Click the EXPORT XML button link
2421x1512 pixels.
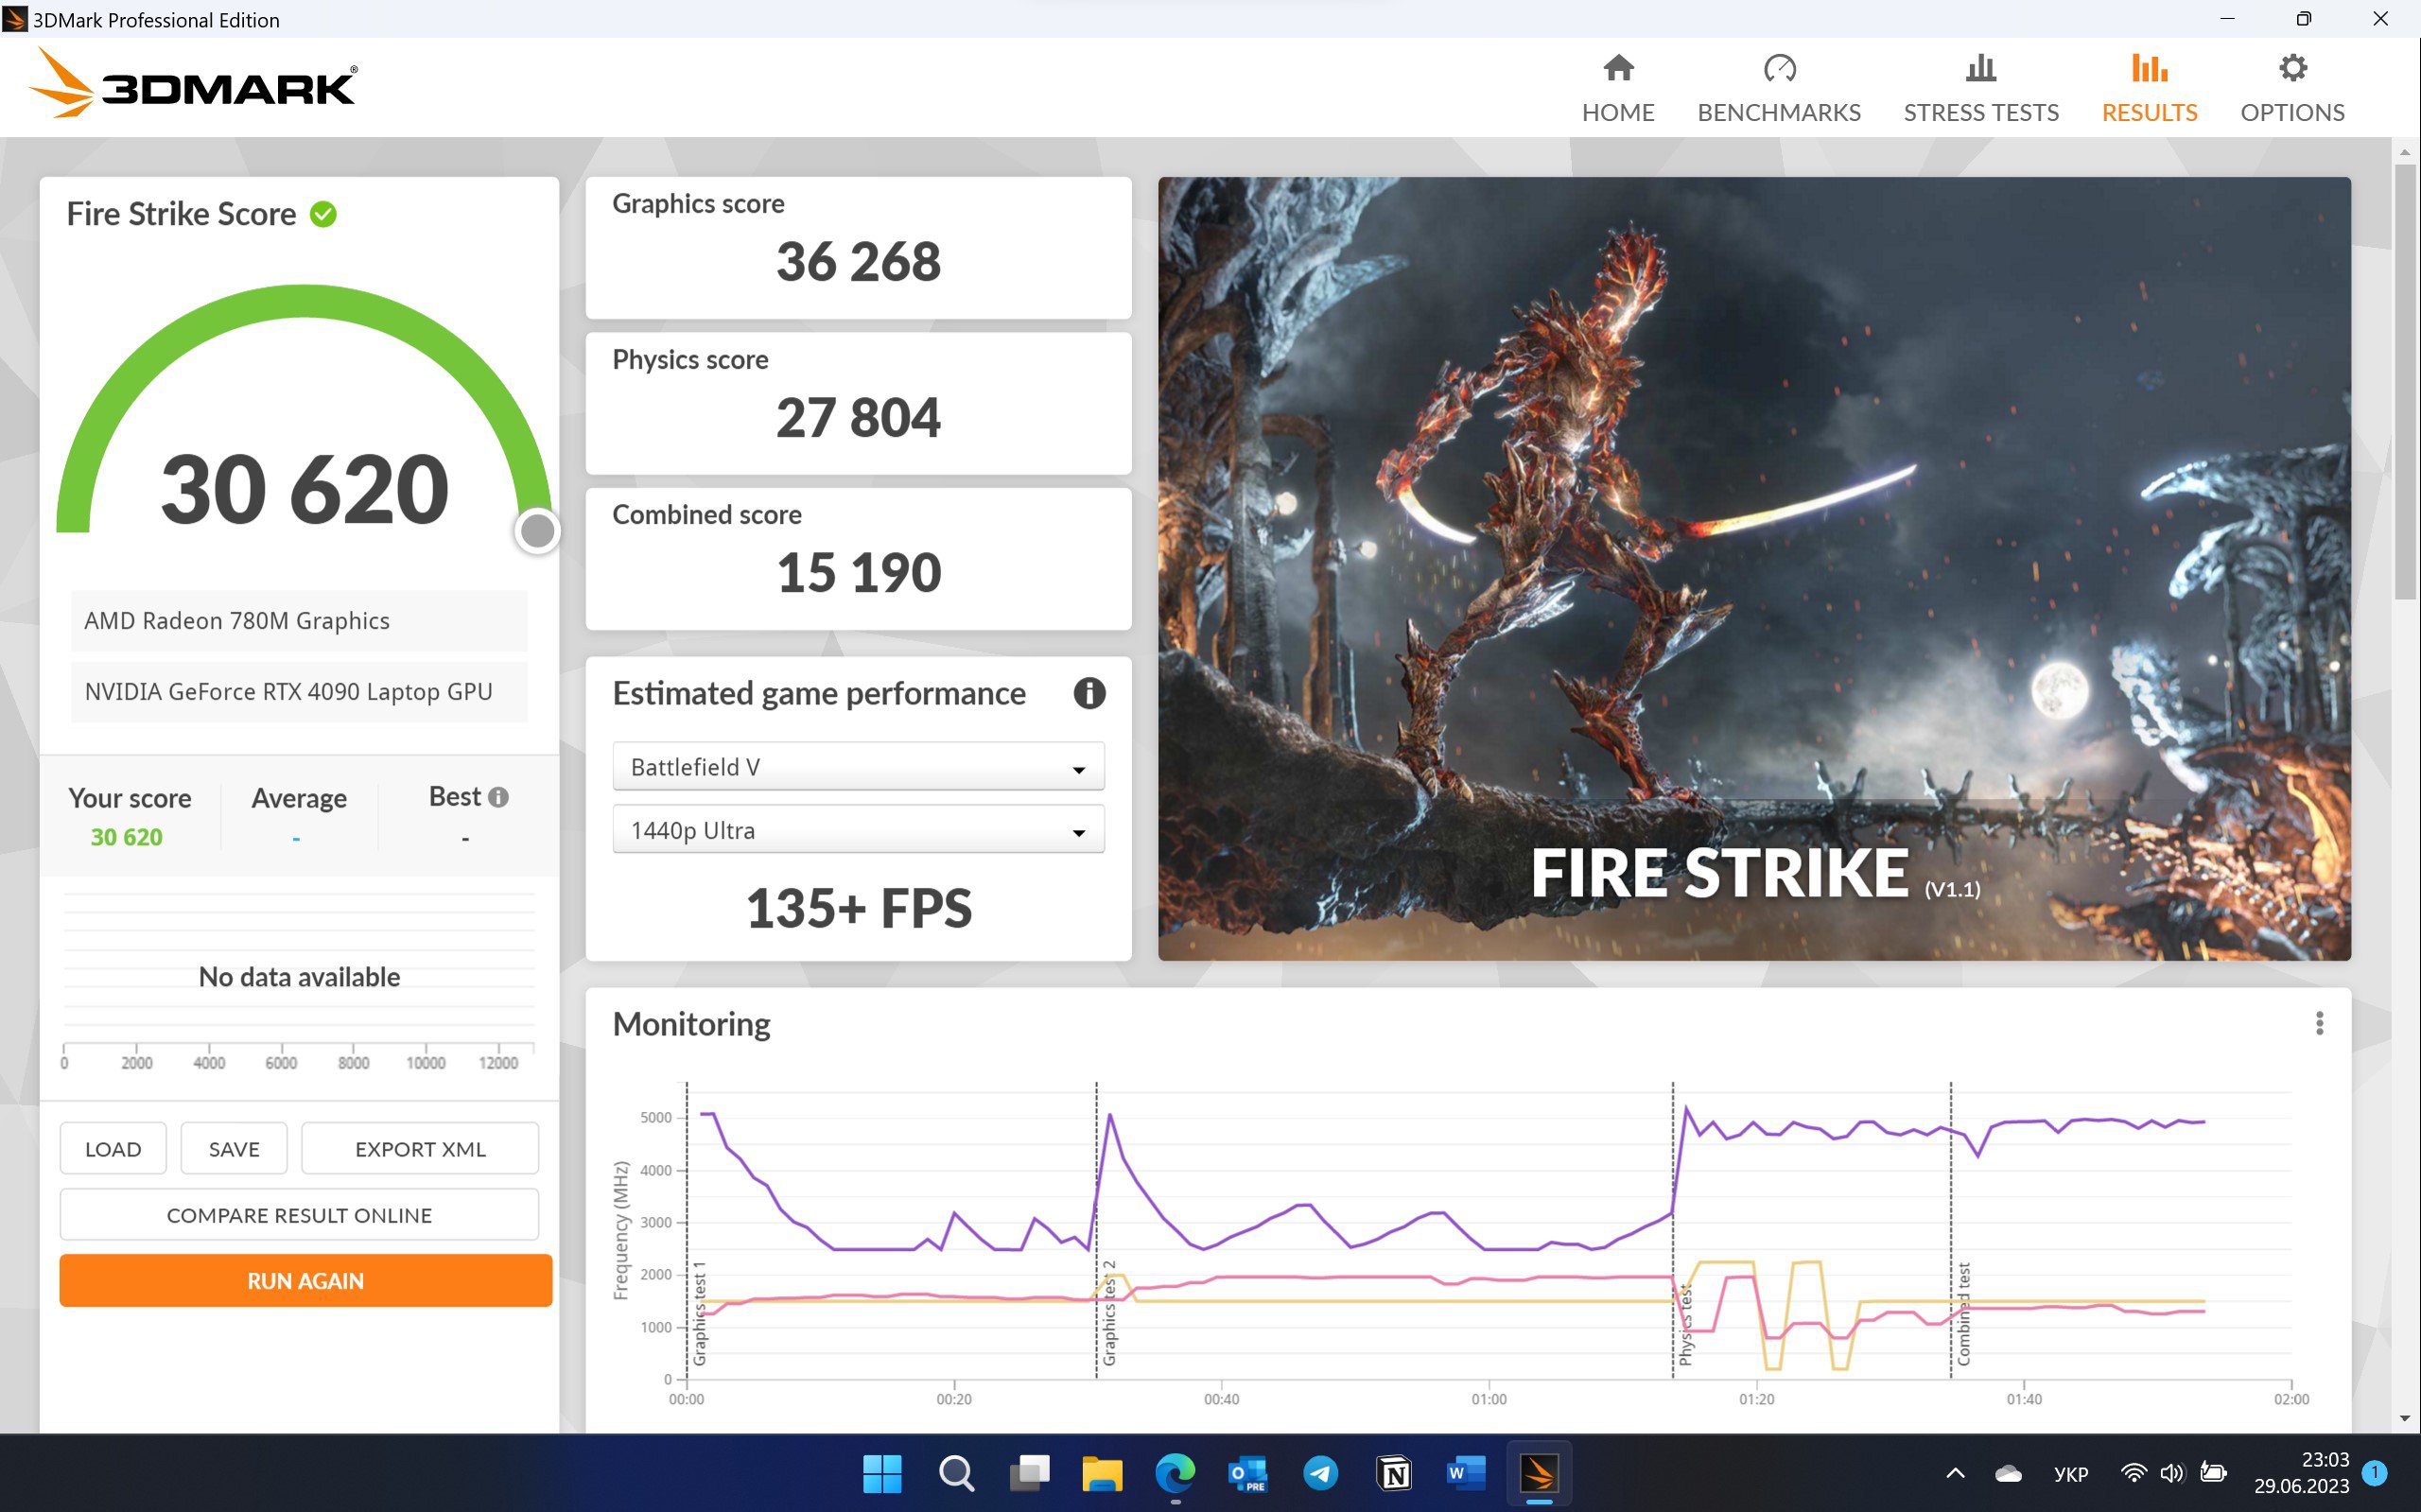pos(420,1148)
